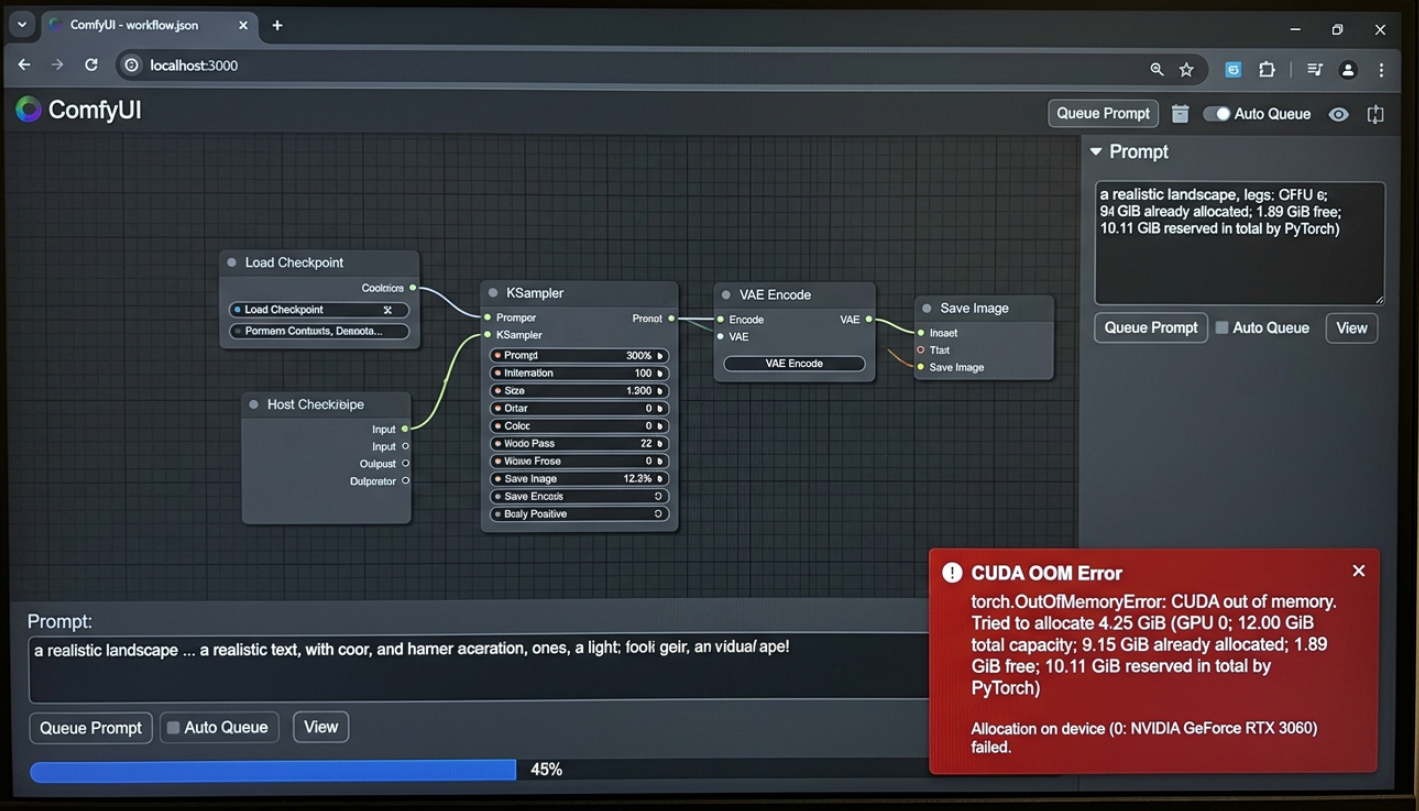Tick the Auto Queue checkbox beside the bottom View button
The height and width of the screenshot is (811, 1419).
point(173,727)
